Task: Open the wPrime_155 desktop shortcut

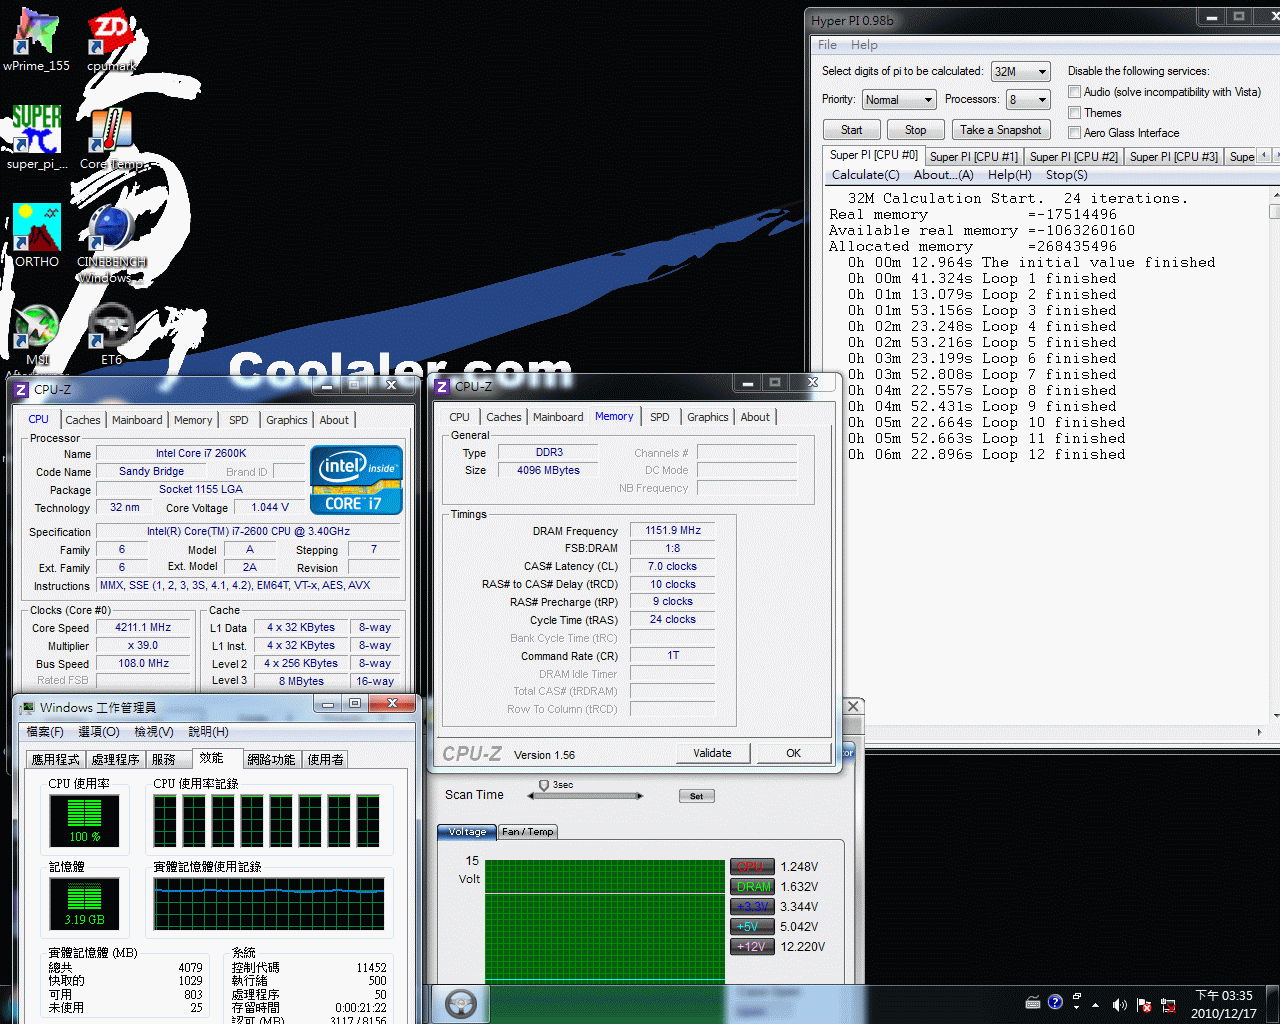Action: click(x=36, y=40)
